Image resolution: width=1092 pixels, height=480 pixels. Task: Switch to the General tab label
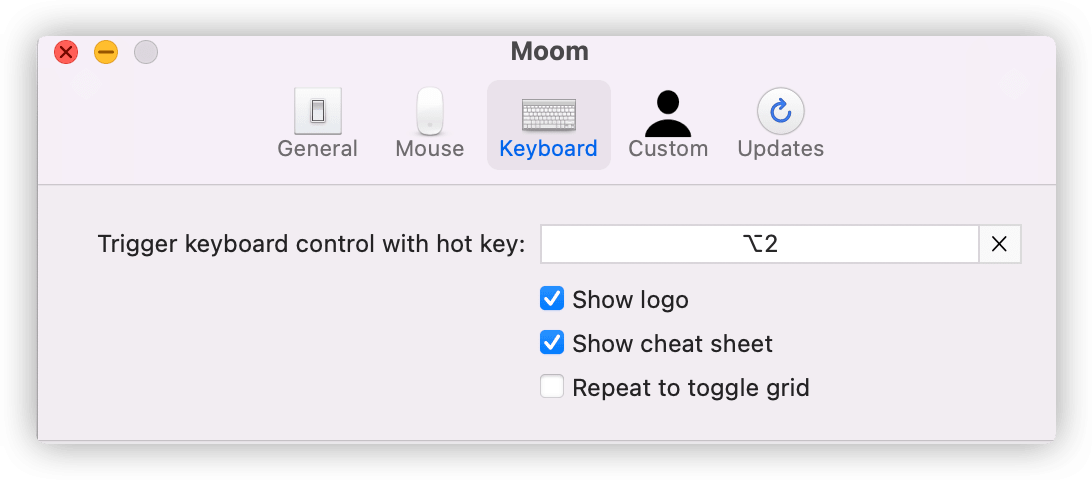click(x=318, y=148)
